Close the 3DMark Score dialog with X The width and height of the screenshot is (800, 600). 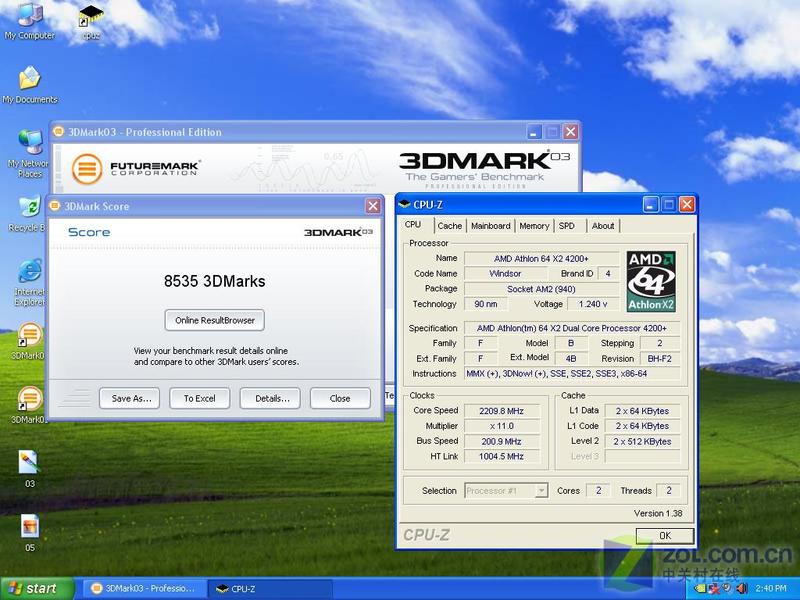(x=373, y=206)
